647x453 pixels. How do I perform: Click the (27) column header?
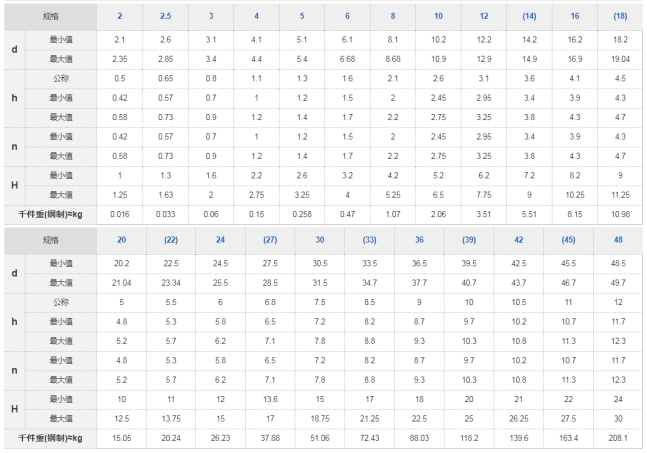tap(270, 240)
